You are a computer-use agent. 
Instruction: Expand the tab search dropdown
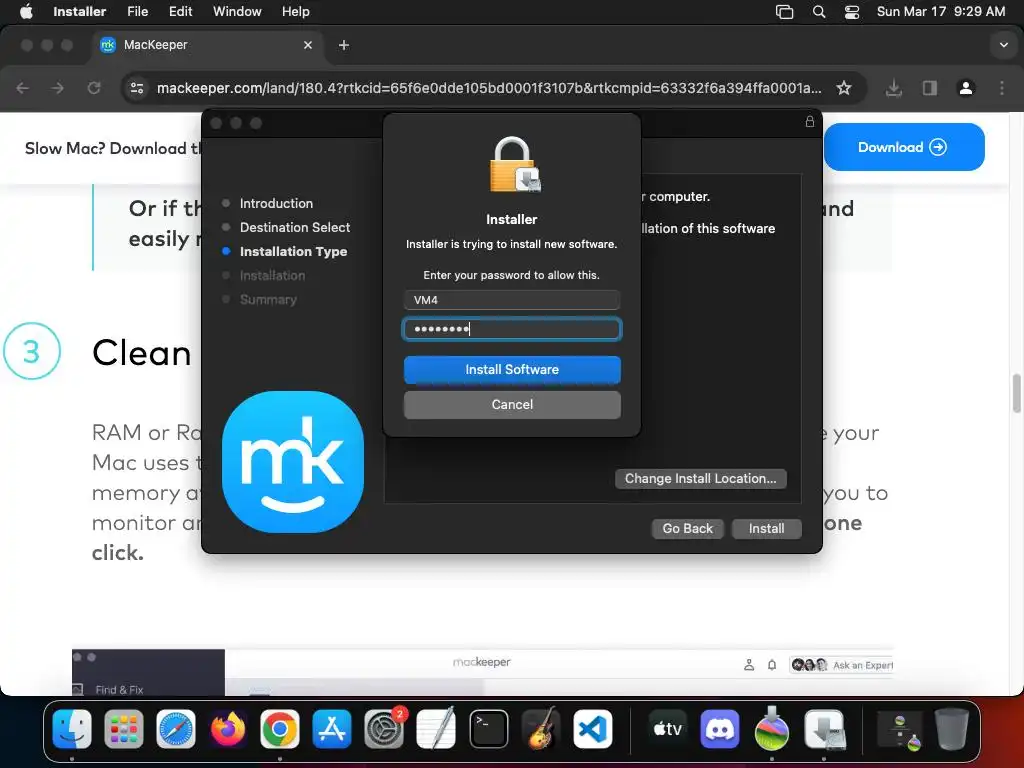1003,45
